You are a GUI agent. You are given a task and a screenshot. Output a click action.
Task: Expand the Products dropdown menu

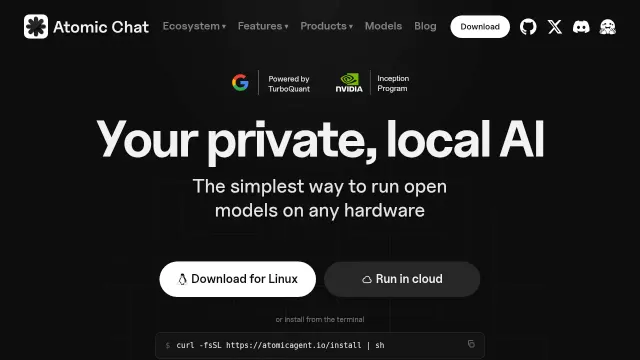326,27
